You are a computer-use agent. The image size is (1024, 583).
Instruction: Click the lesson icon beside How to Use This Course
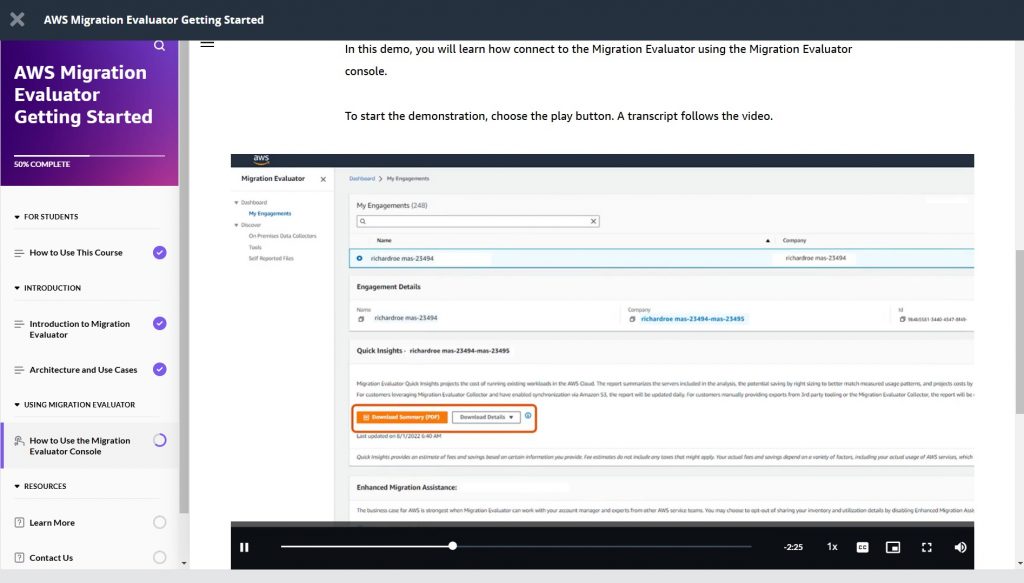point(19,253)
